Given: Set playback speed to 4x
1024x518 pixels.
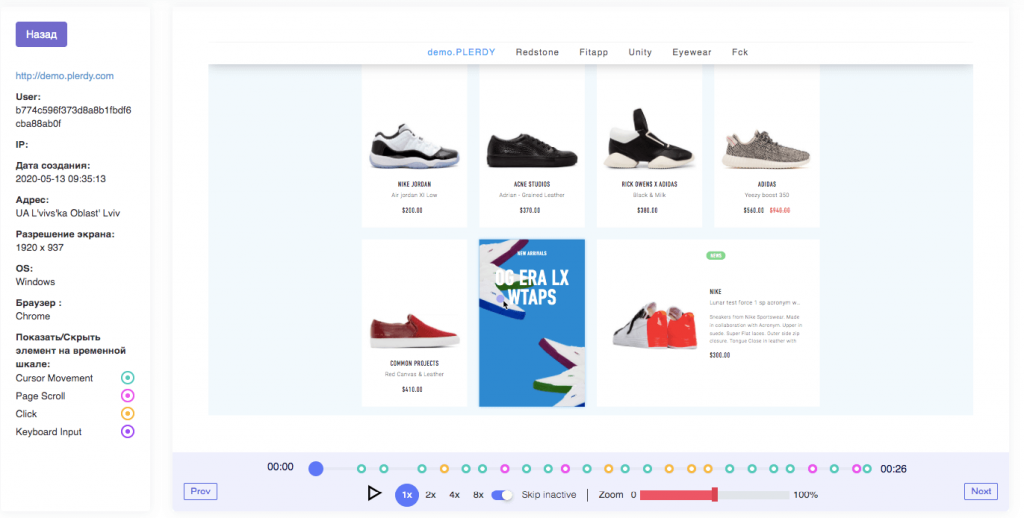Looking at the screenshot, I should click(x=454, y=494).
